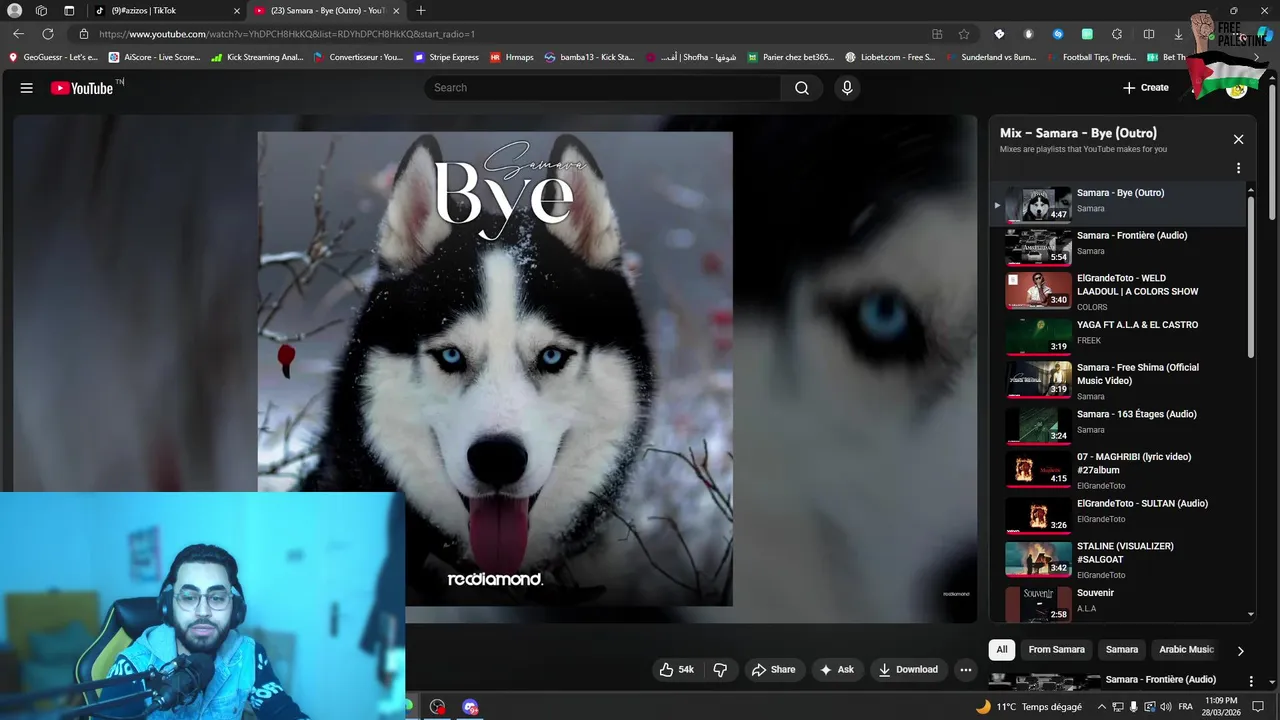Switch FRA keyboard language indicator
This screenshot has width=1280, height=720.
coord(1185,707)
